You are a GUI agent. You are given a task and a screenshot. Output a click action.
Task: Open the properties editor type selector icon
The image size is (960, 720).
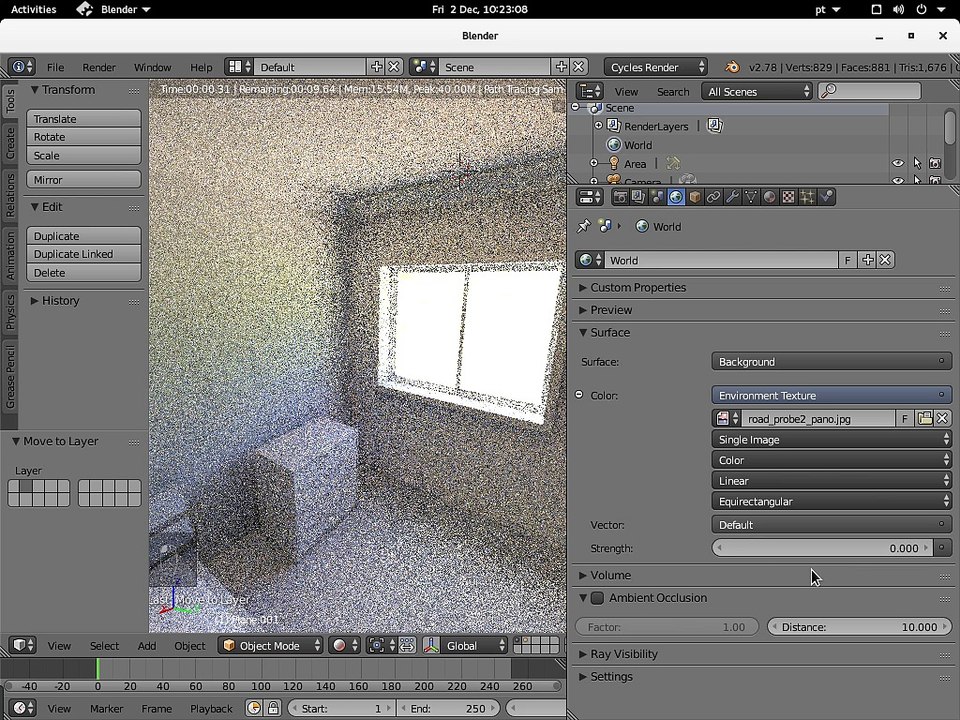tap(590, 197)
